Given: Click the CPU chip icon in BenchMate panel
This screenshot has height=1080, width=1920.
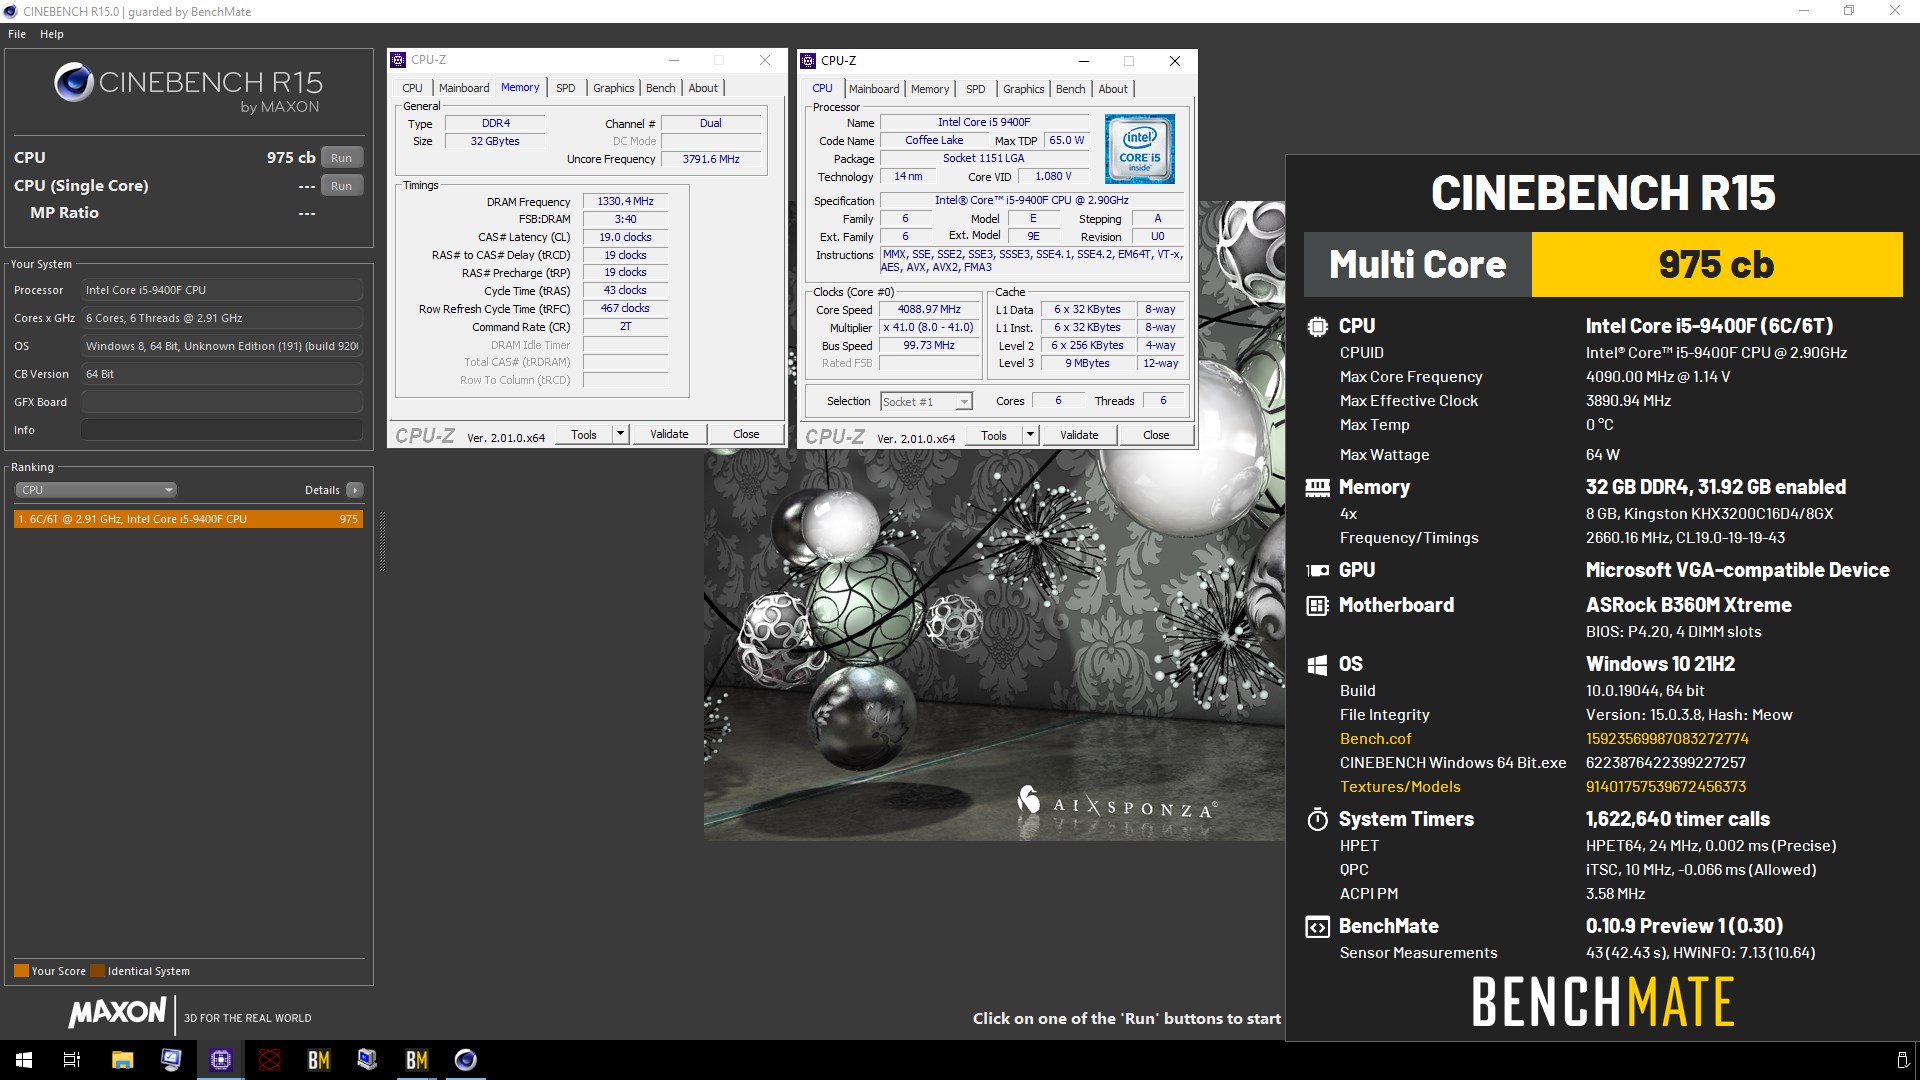Looking at the screenshot, I should coord(1318,326).
